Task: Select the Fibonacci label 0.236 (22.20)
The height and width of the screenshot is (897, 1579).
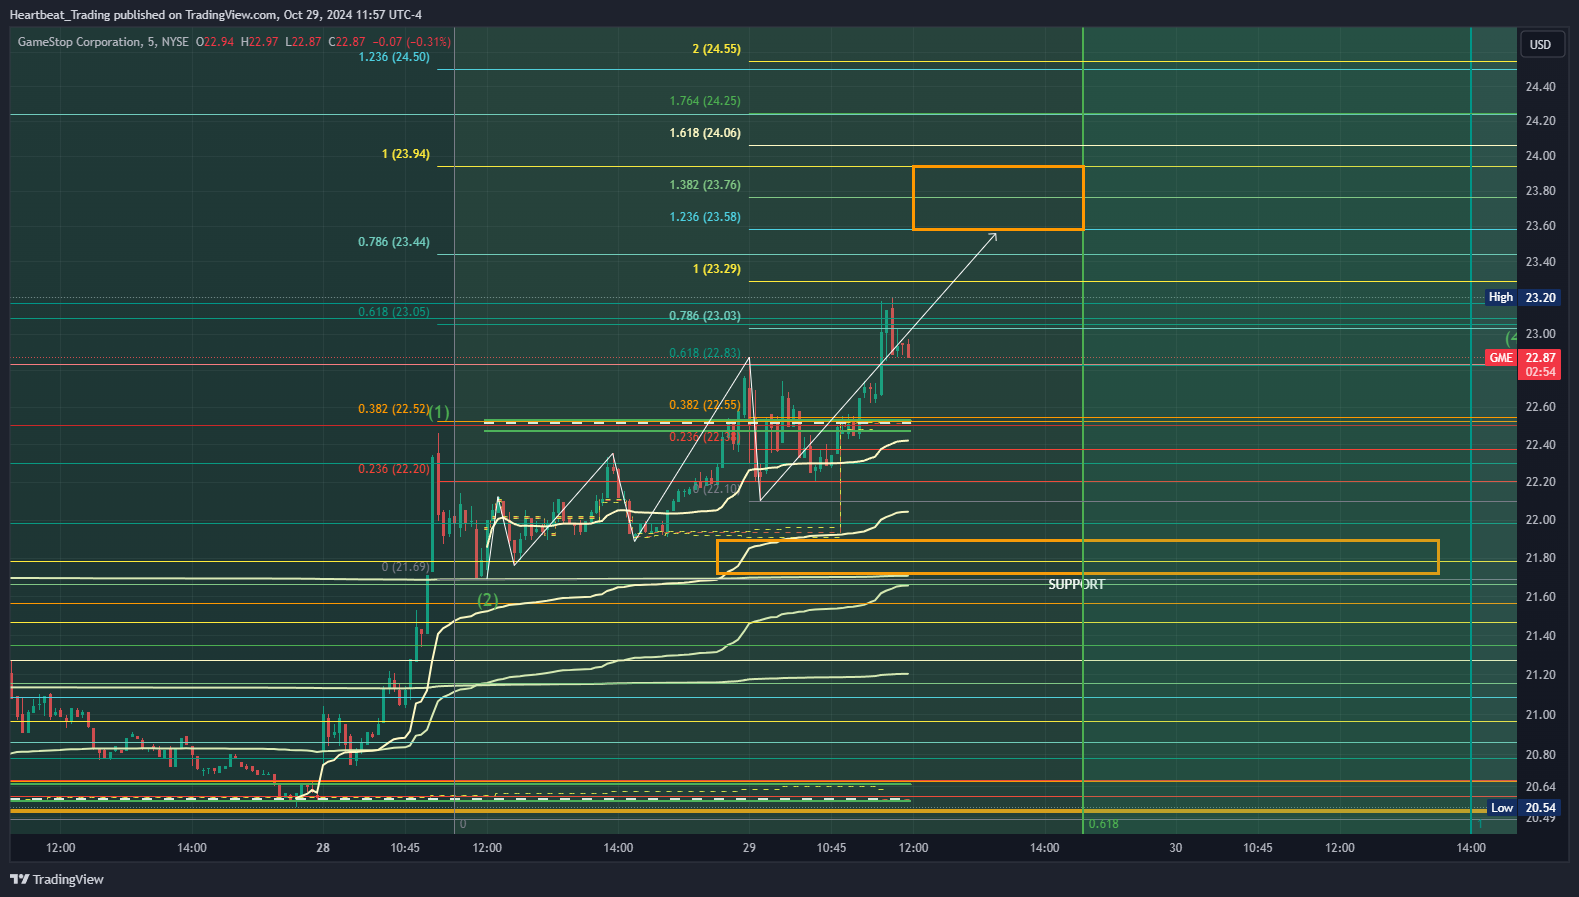Action: pyautogui.click(x=394, y=469)
